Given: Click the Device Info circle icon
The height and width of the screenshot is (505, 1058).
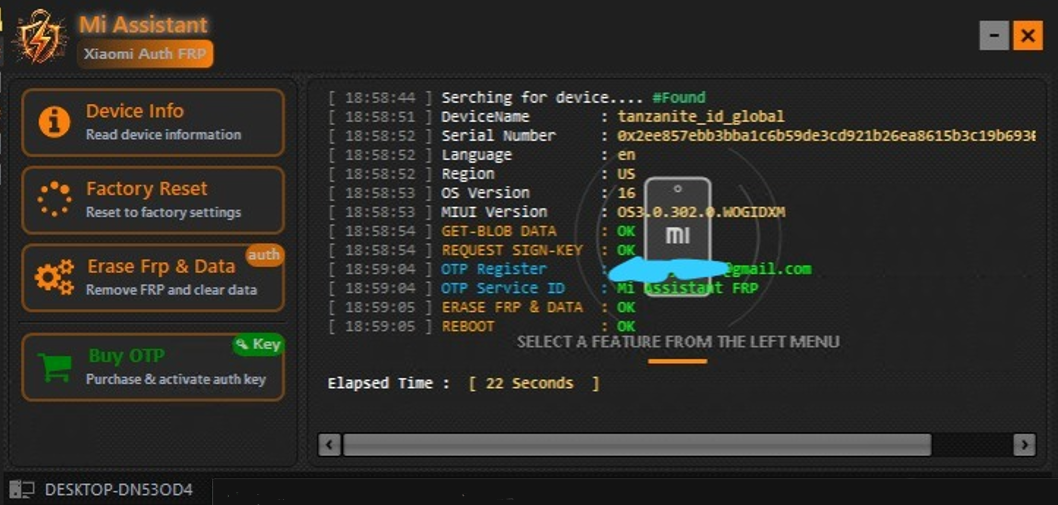Looking at the screenshot, I should click(54, 122).
